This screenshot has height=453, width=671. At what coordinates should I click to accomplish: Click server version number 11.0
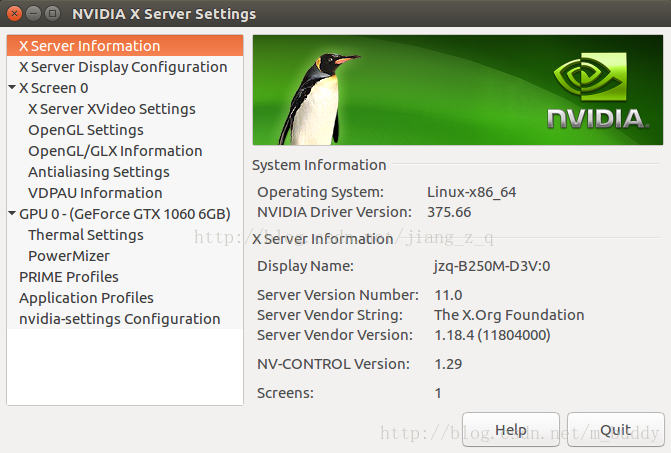(448, 295)
